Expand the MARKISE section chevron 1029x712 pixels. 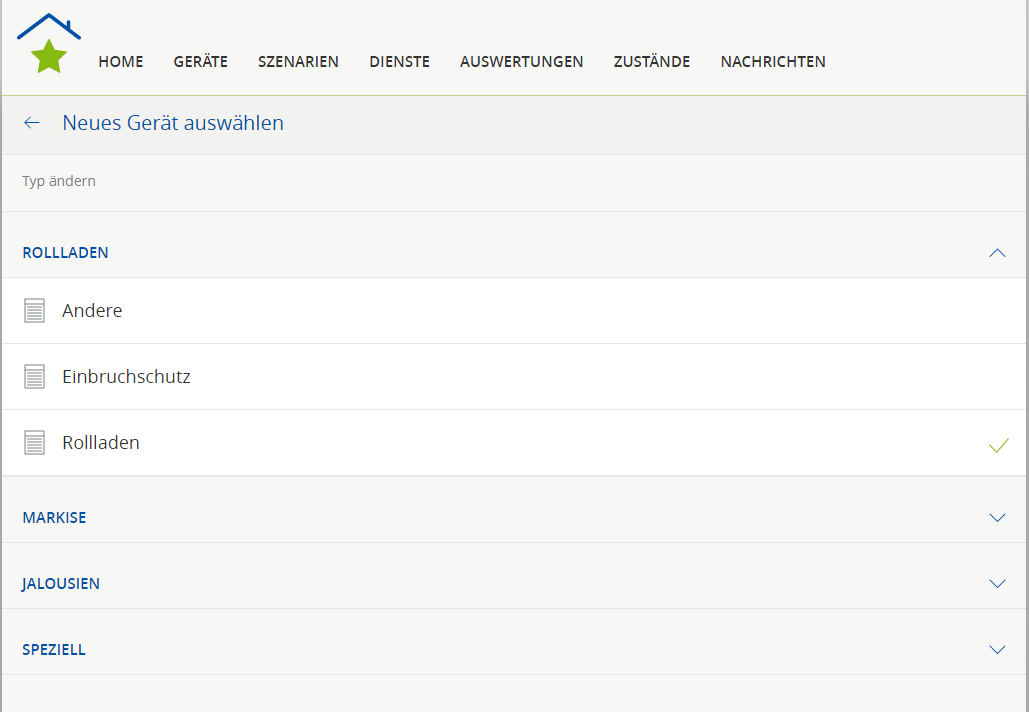[996, 518]
